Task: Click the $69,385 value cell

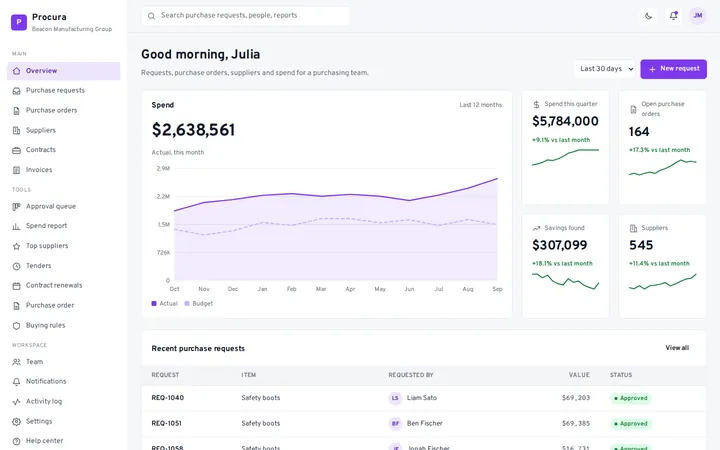Action: coord(576,423)
